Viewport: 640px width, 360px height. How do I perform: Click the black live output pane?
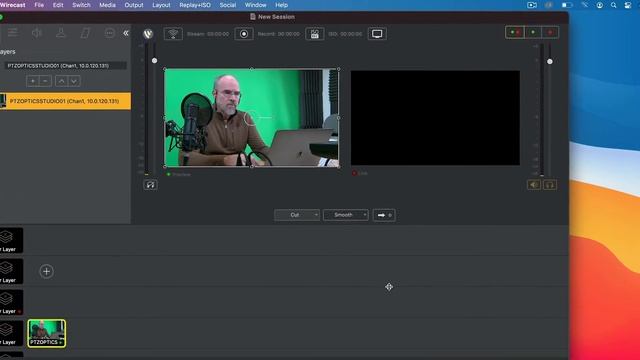[435, 118]
